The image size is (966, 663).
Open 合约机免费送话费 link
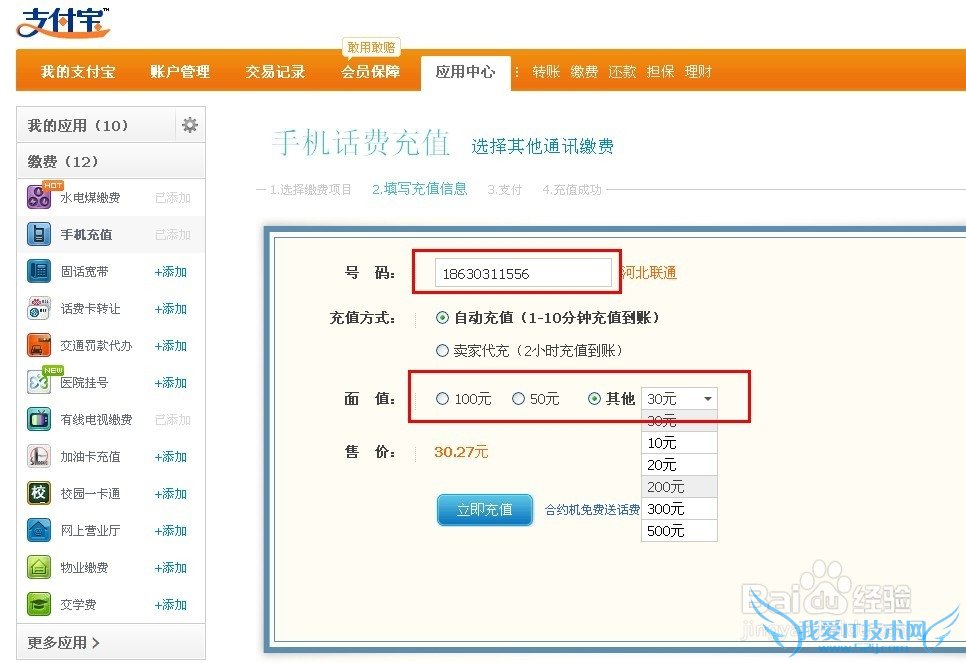click(592, 510)
